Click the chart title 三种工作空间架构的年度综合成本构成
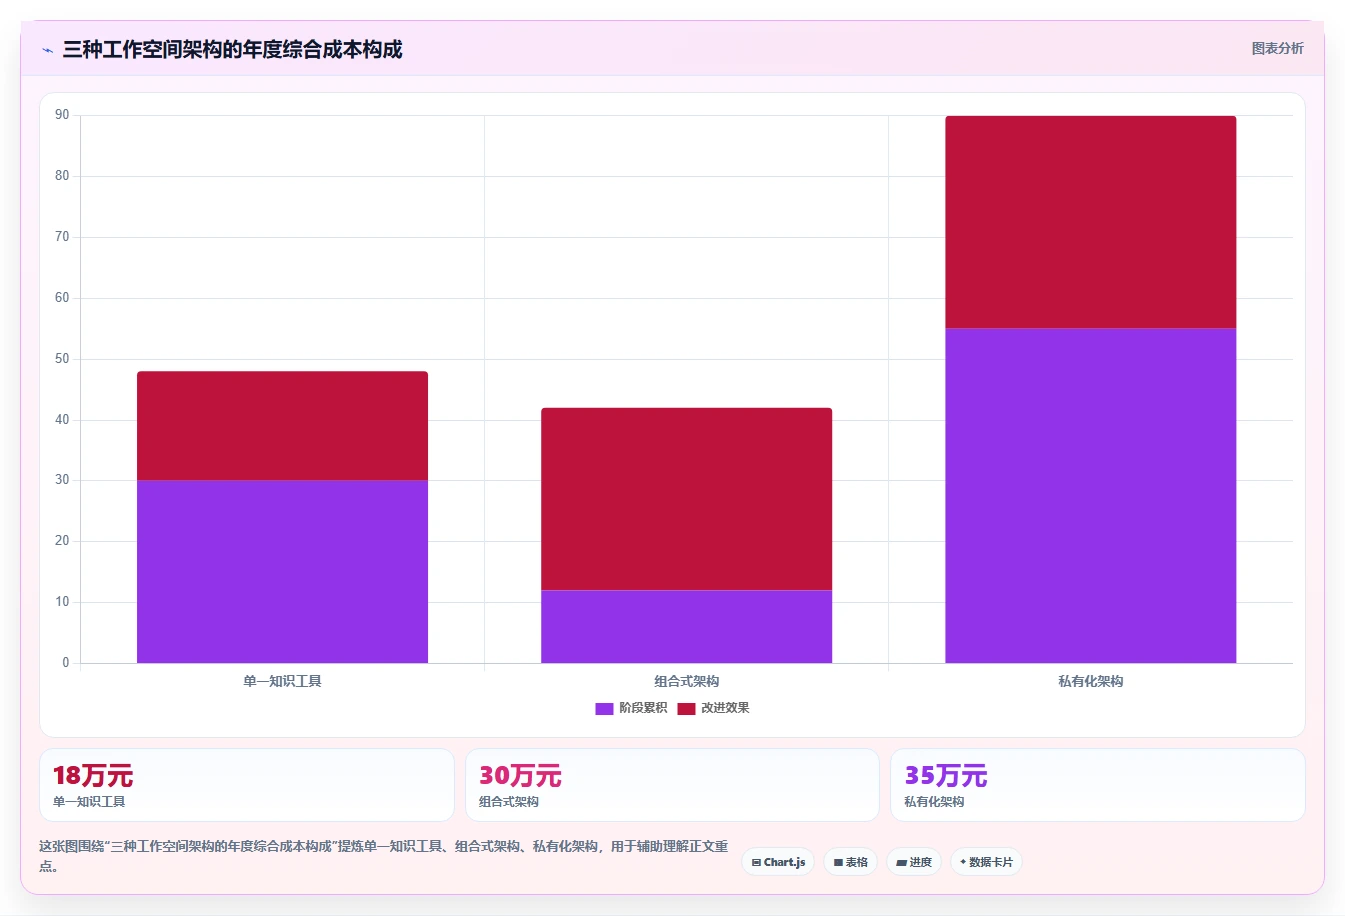This screenshot has width=1345, height=916. pyautogui.click(x=232, y=50)
